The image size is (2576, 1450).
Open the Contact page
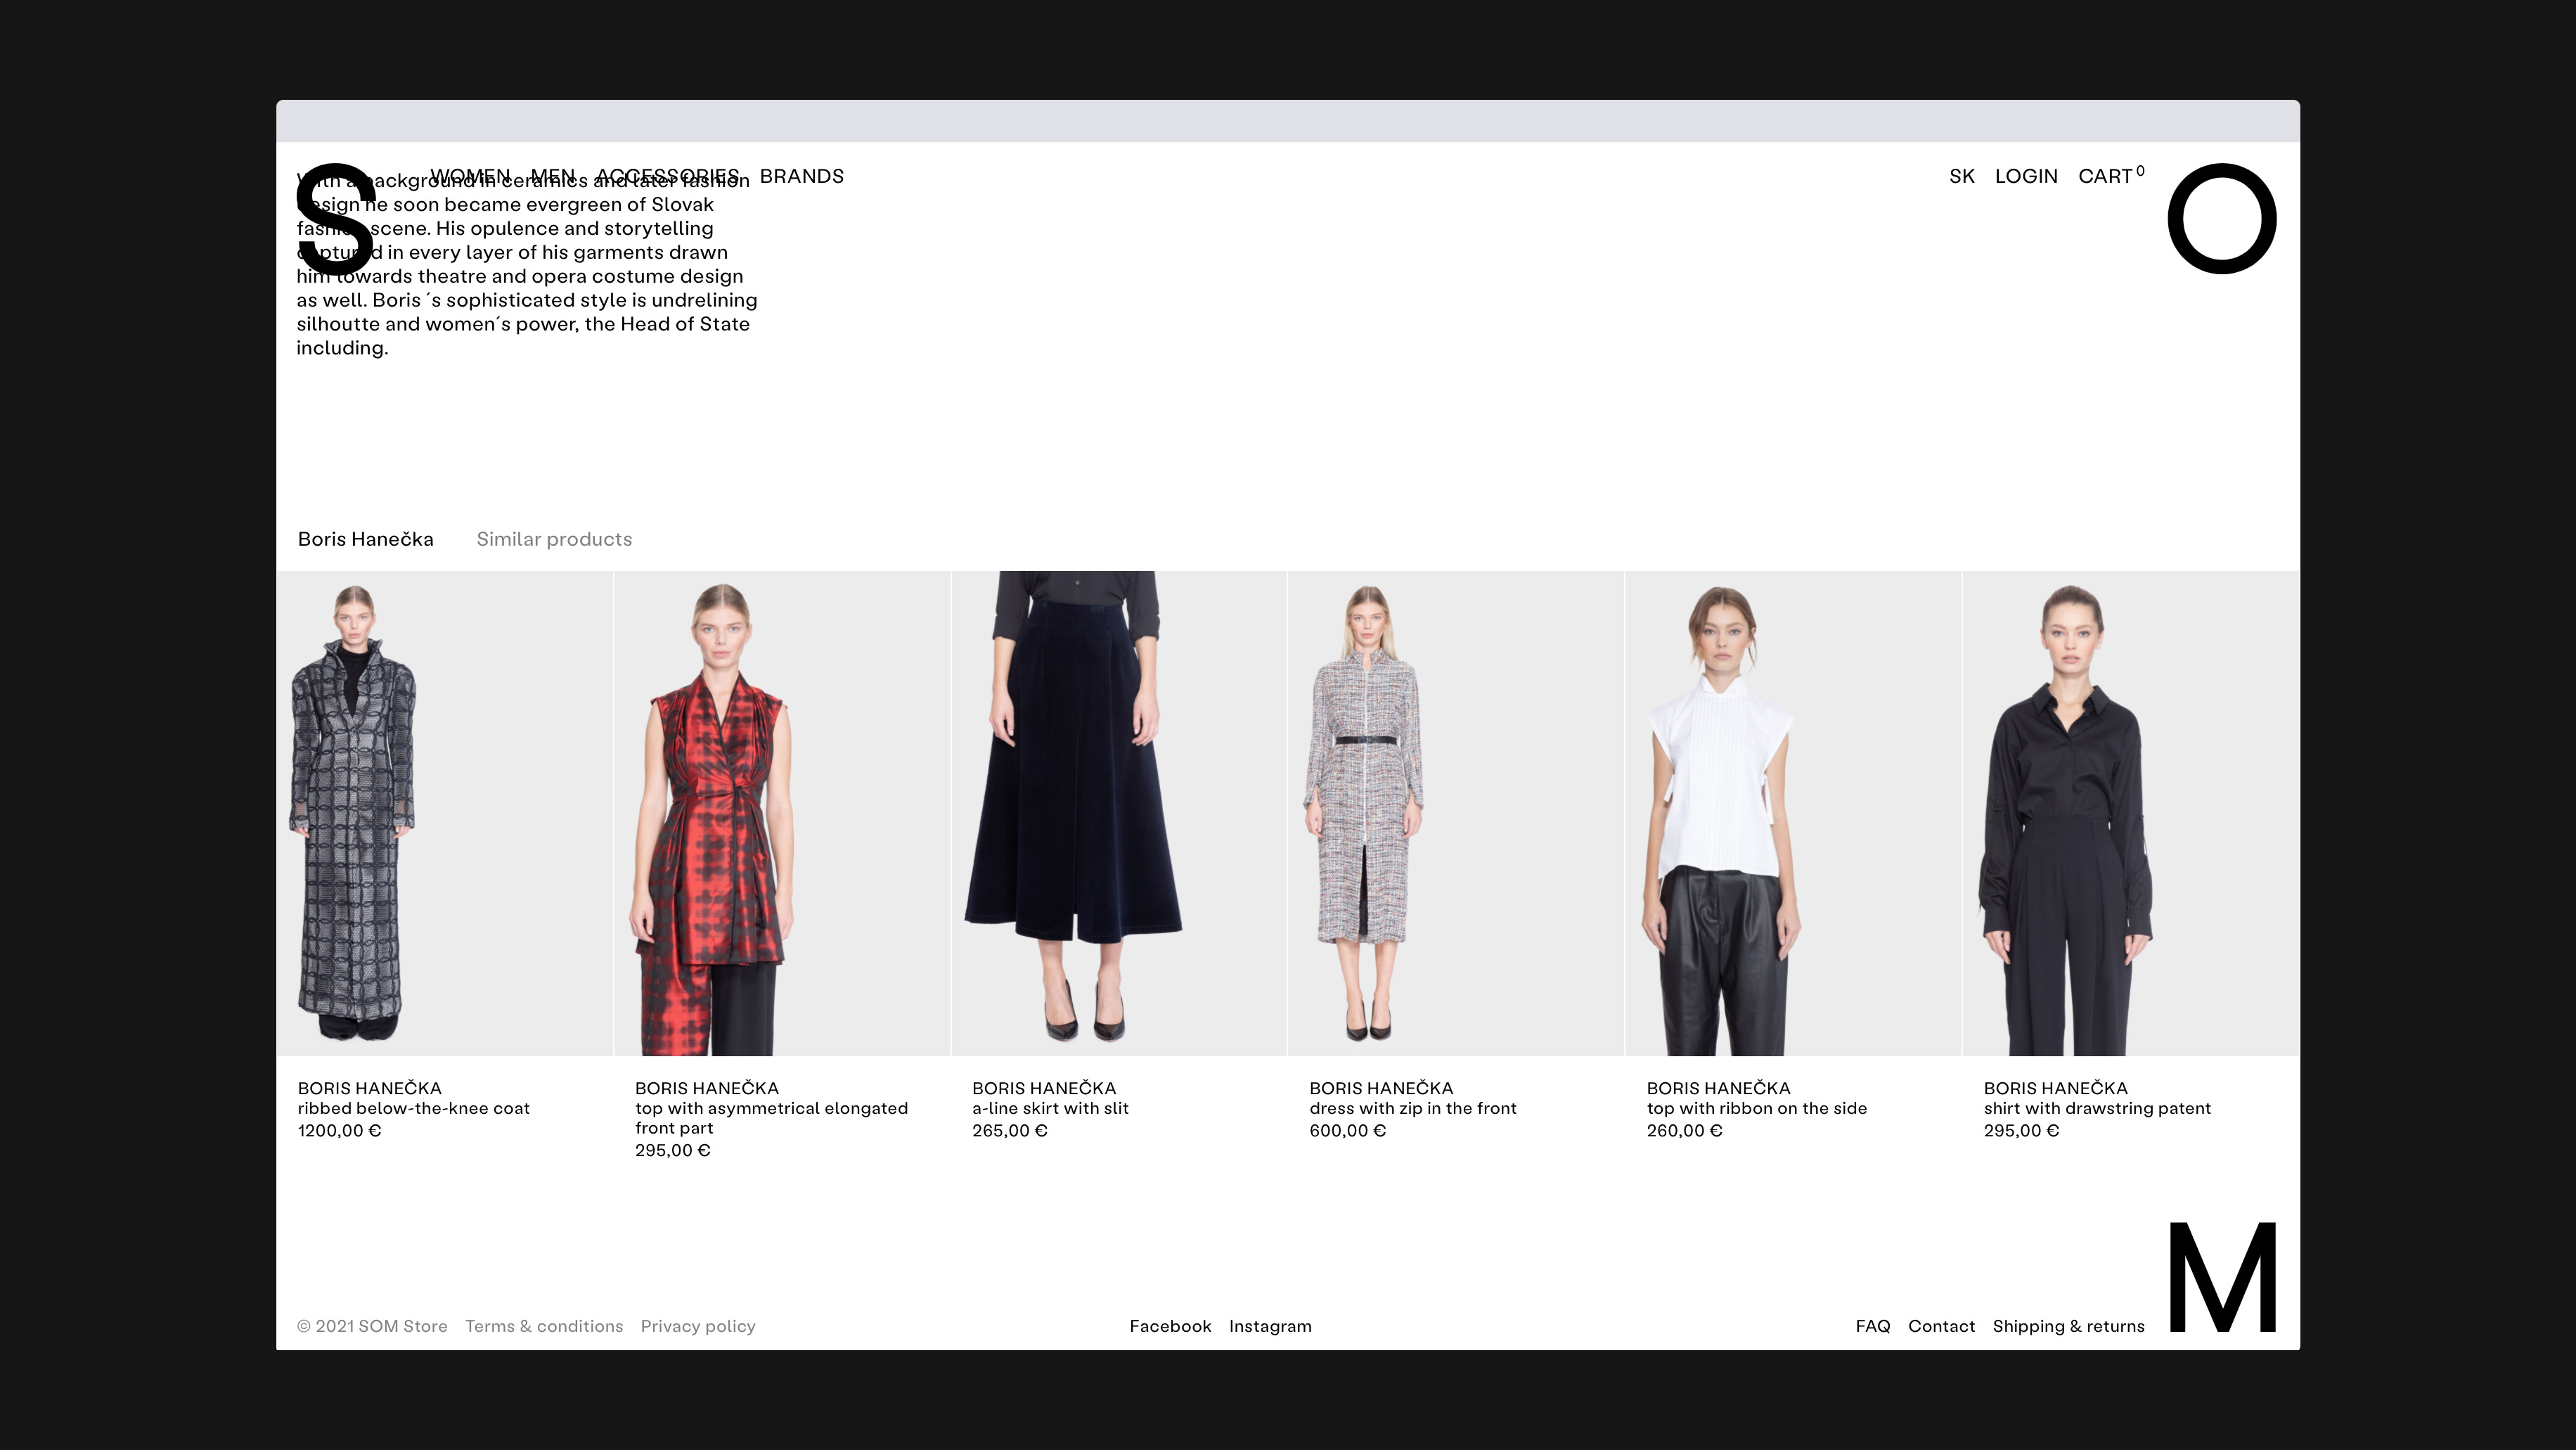pos(1941,1326)
